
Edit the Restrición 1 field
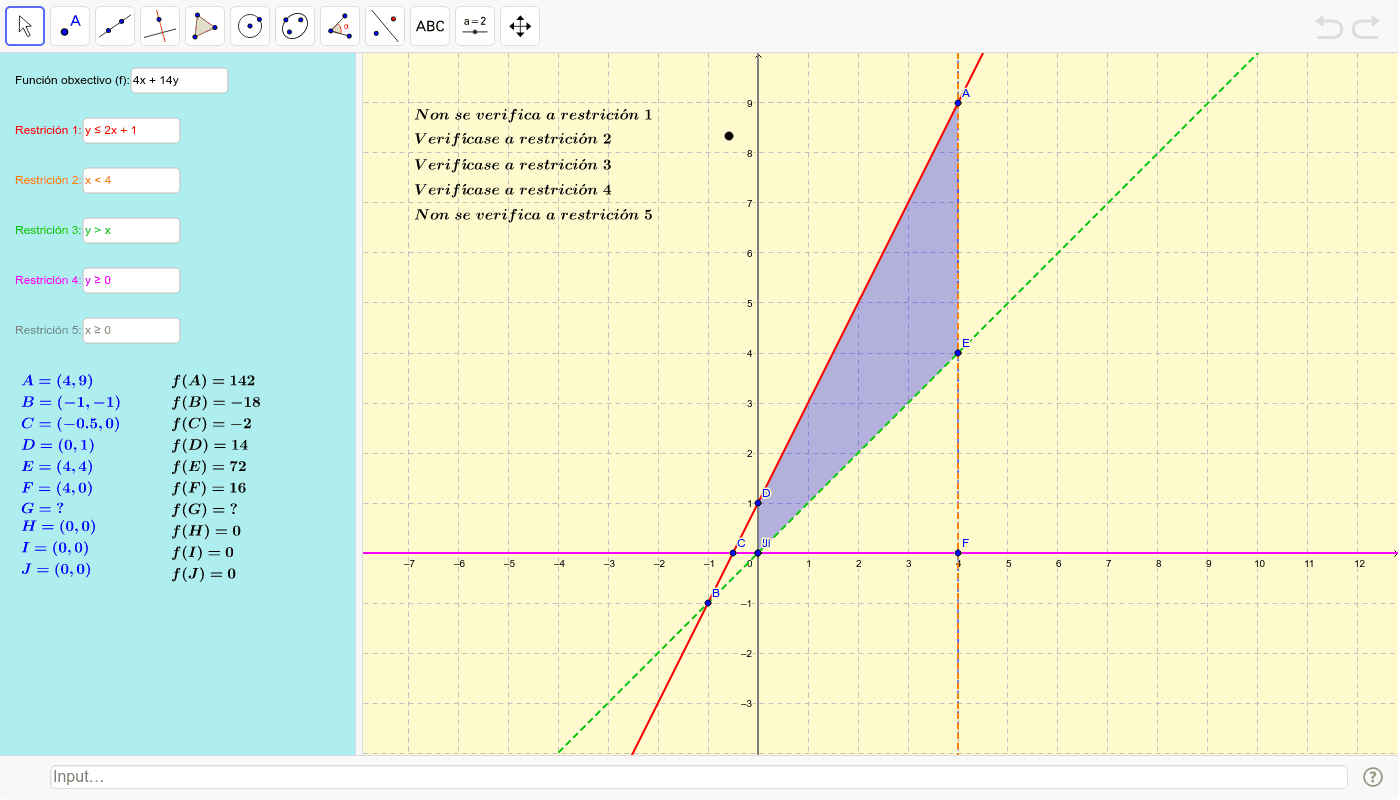[x=131, y=130]
